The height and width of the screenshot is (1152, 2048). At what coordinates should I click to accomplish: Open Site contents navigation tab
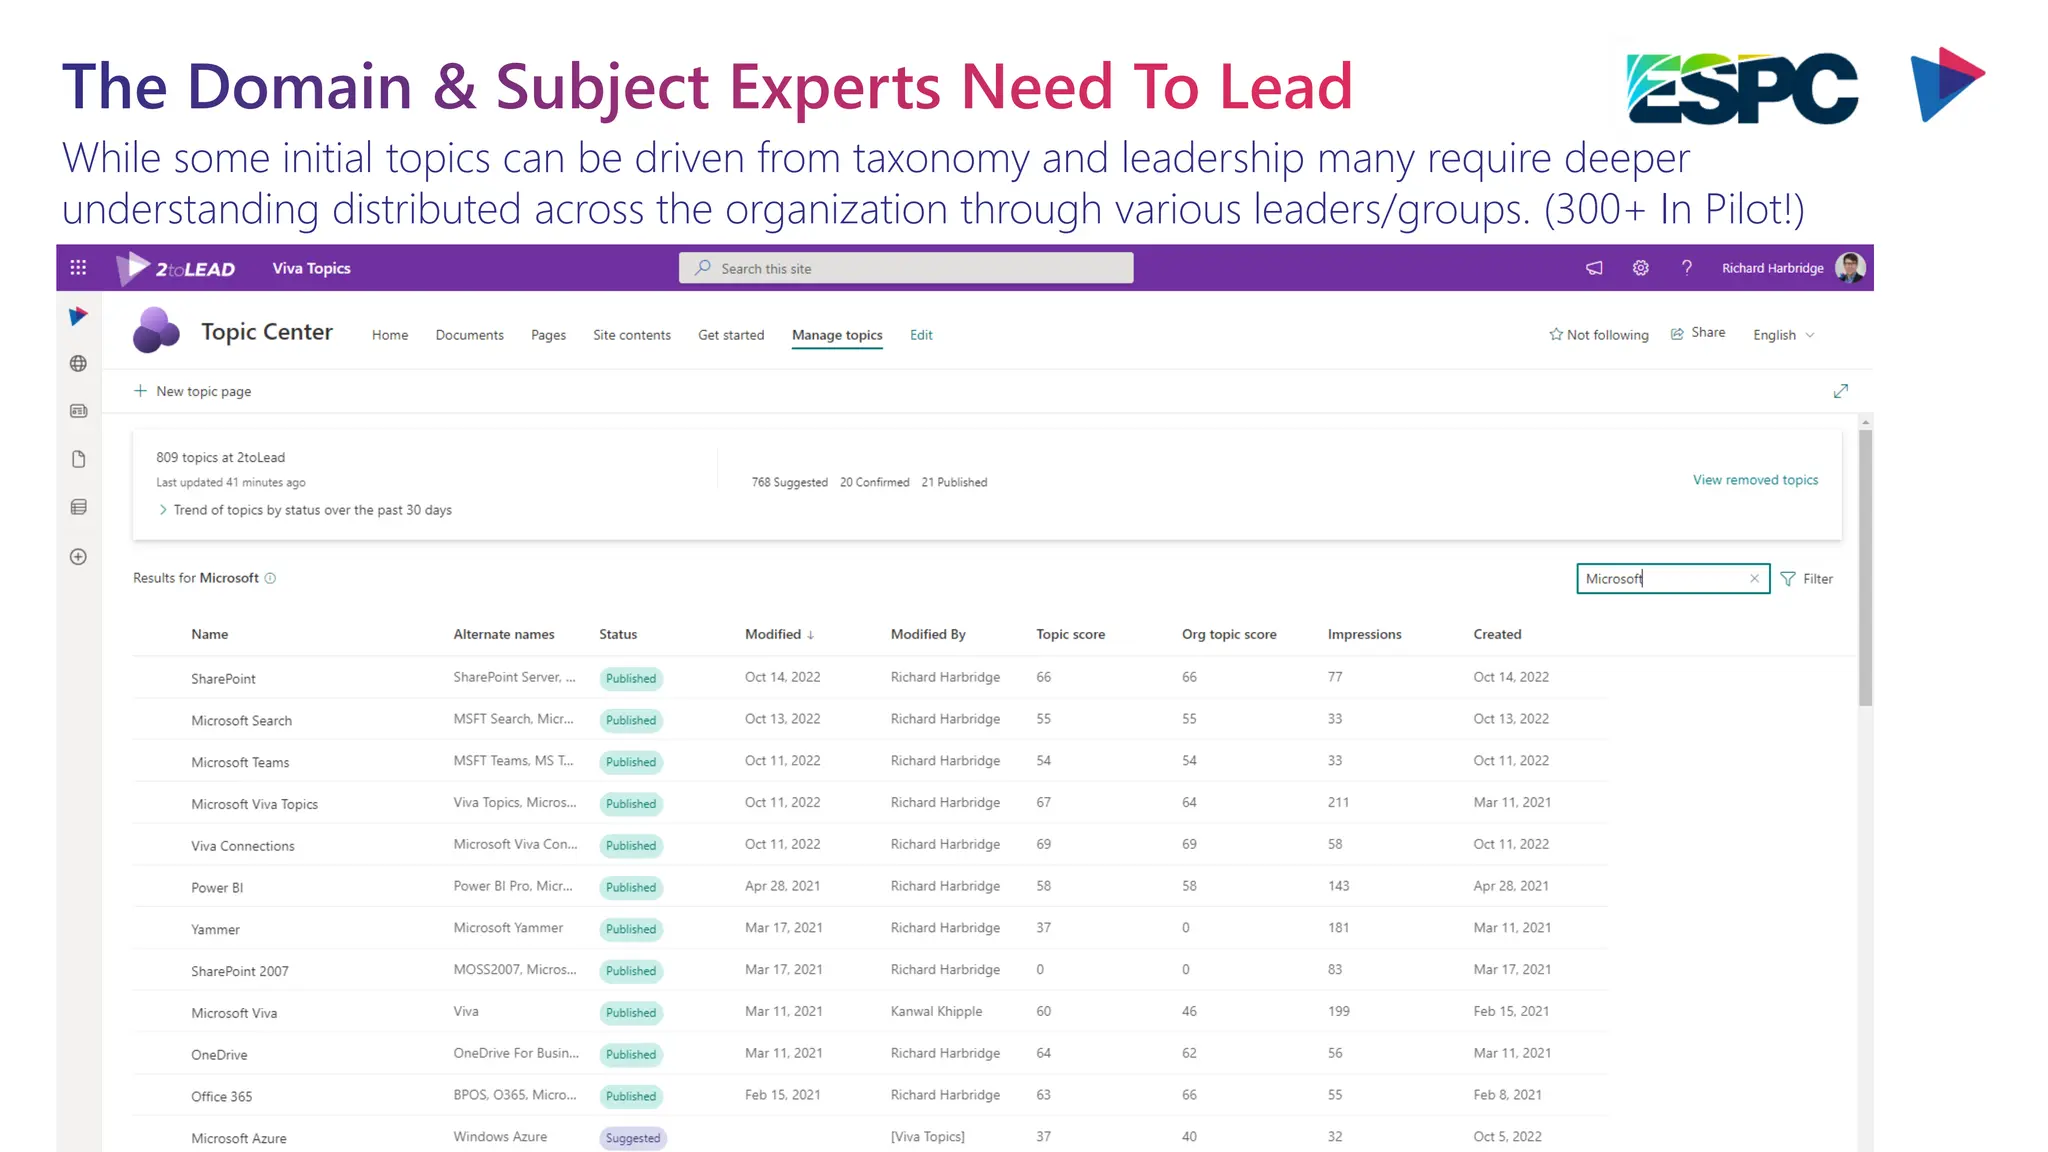click(632, 335)
